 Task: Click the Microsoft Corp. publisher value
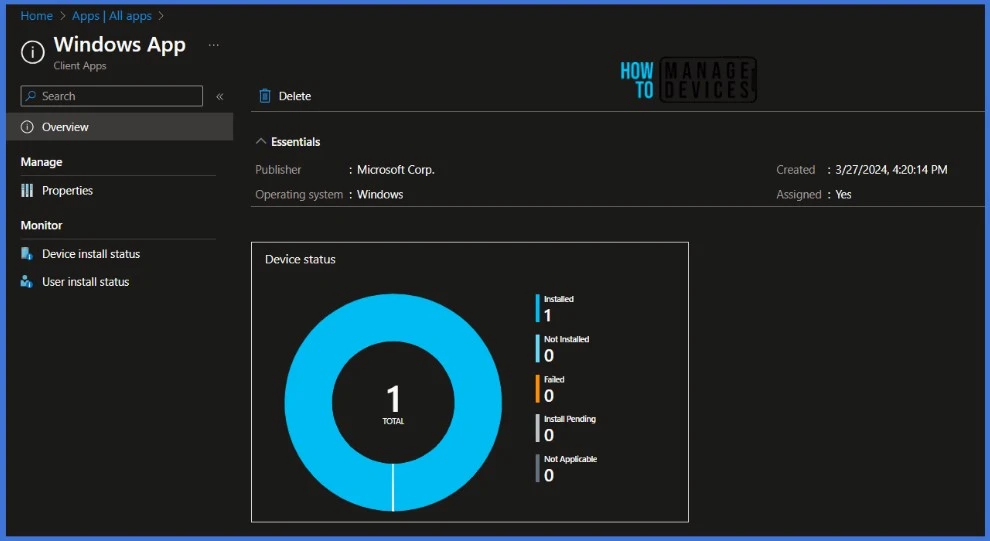click(x=396, y=170)
